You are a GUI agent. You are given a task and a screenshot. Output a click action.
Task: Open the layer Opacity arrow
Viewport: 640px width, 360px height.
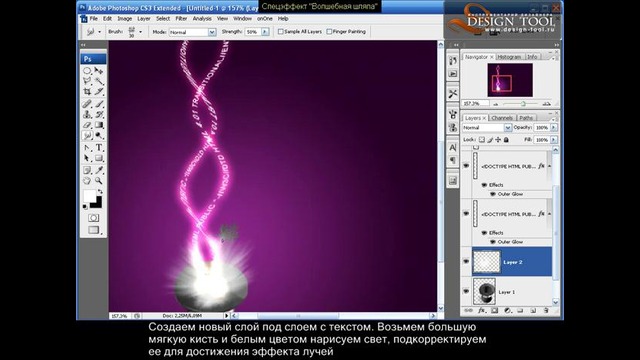[x=554, y=128]
